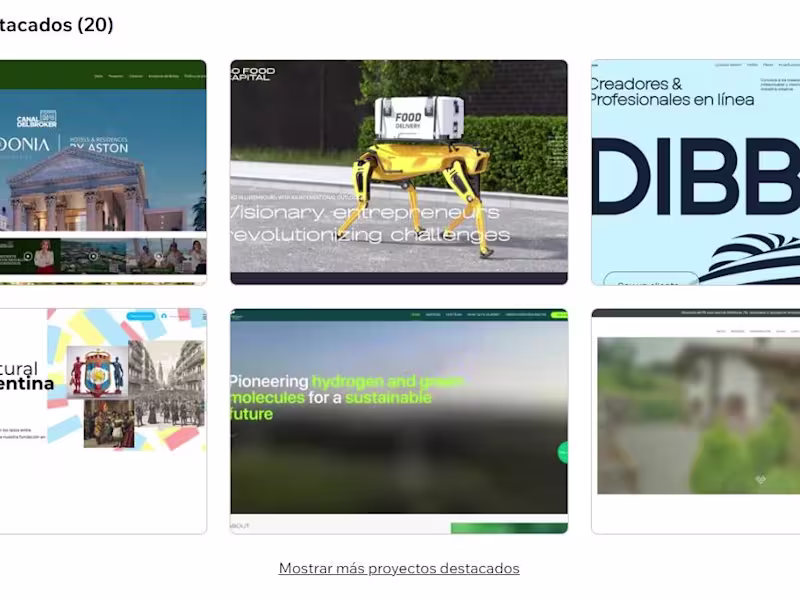Open the blurred house garden project thumbnail

click(695, 421)
